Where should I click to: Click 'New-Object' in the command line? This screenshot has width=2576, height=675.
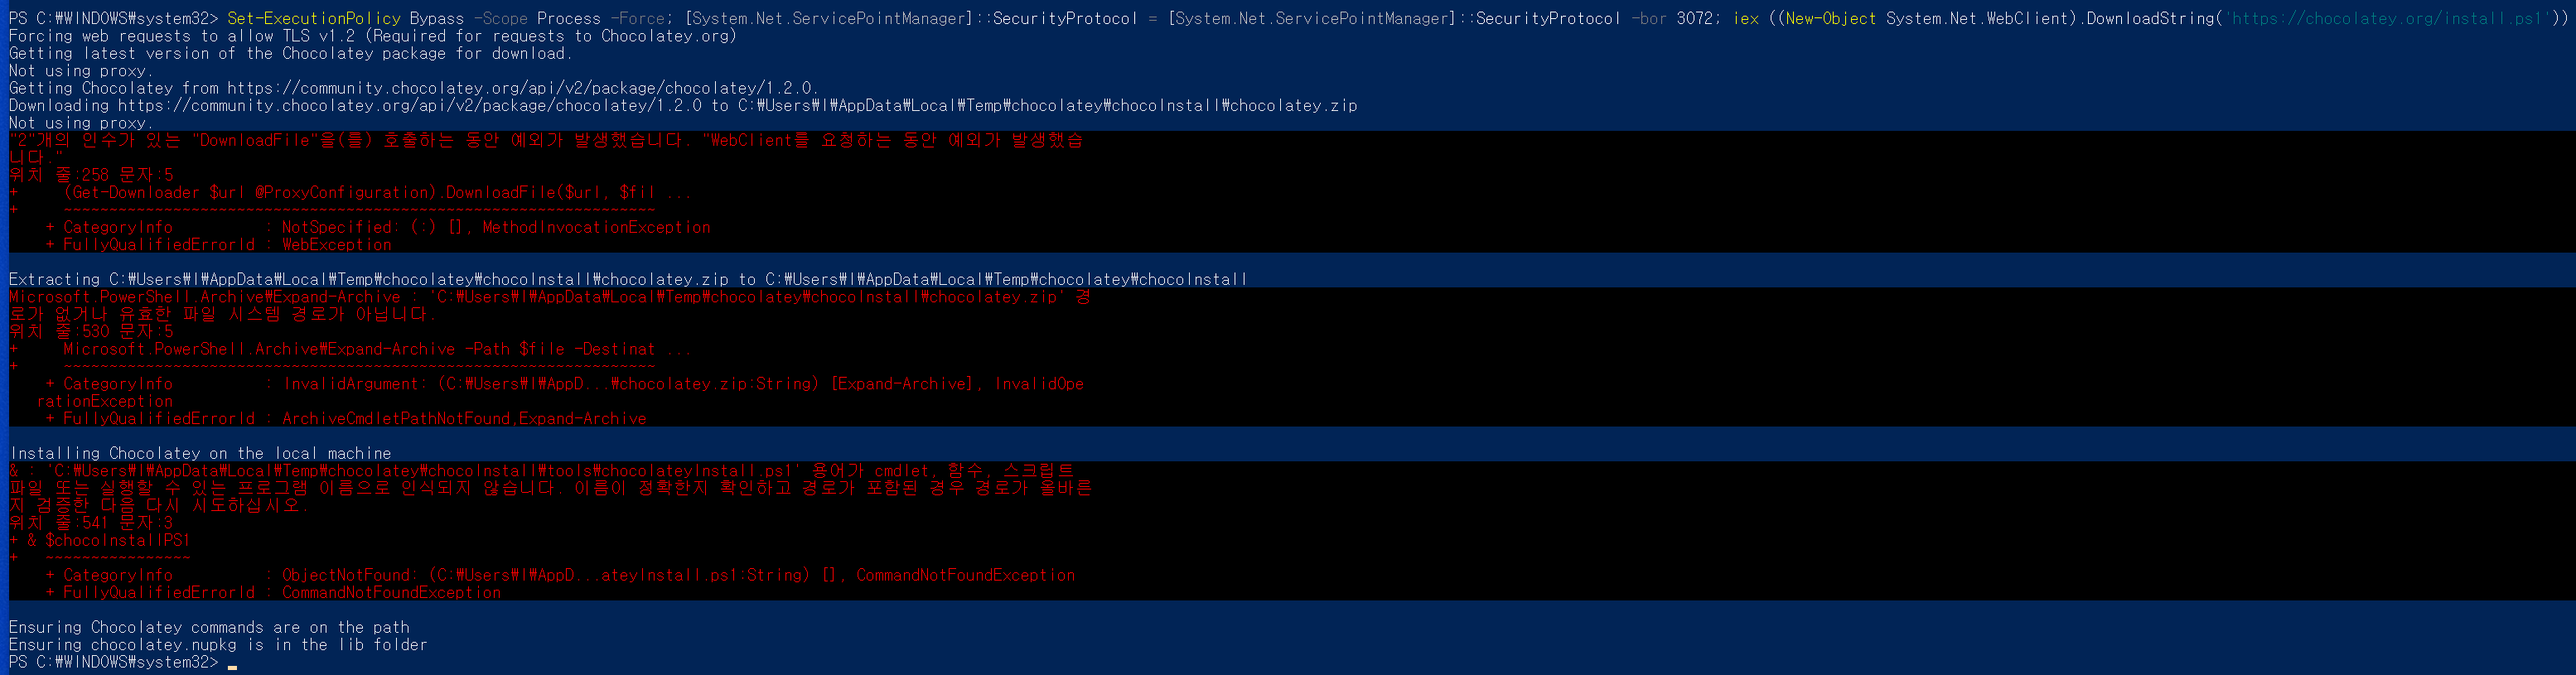[x=1831, y=18]
